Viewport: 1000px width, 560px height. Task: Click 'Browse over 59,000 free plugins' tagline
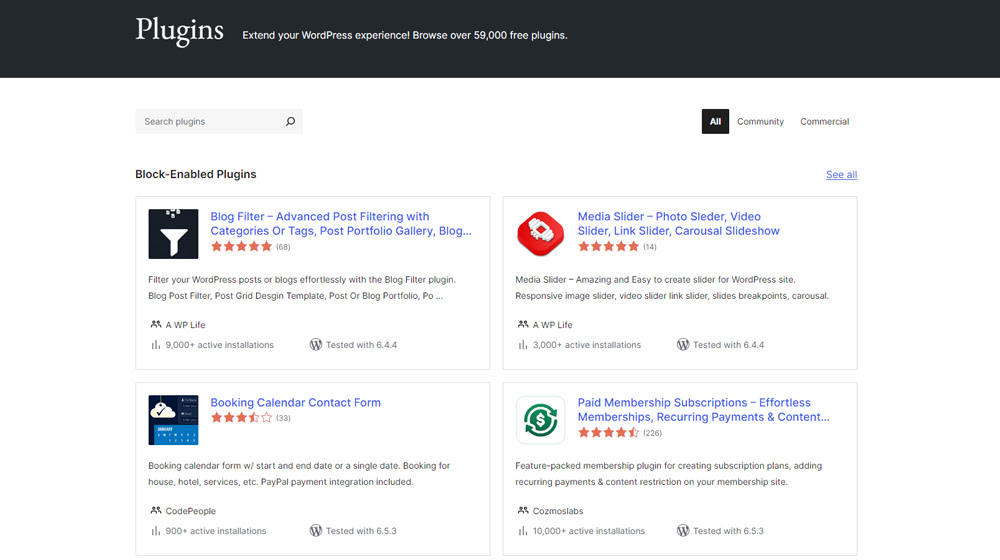(490, 35)
